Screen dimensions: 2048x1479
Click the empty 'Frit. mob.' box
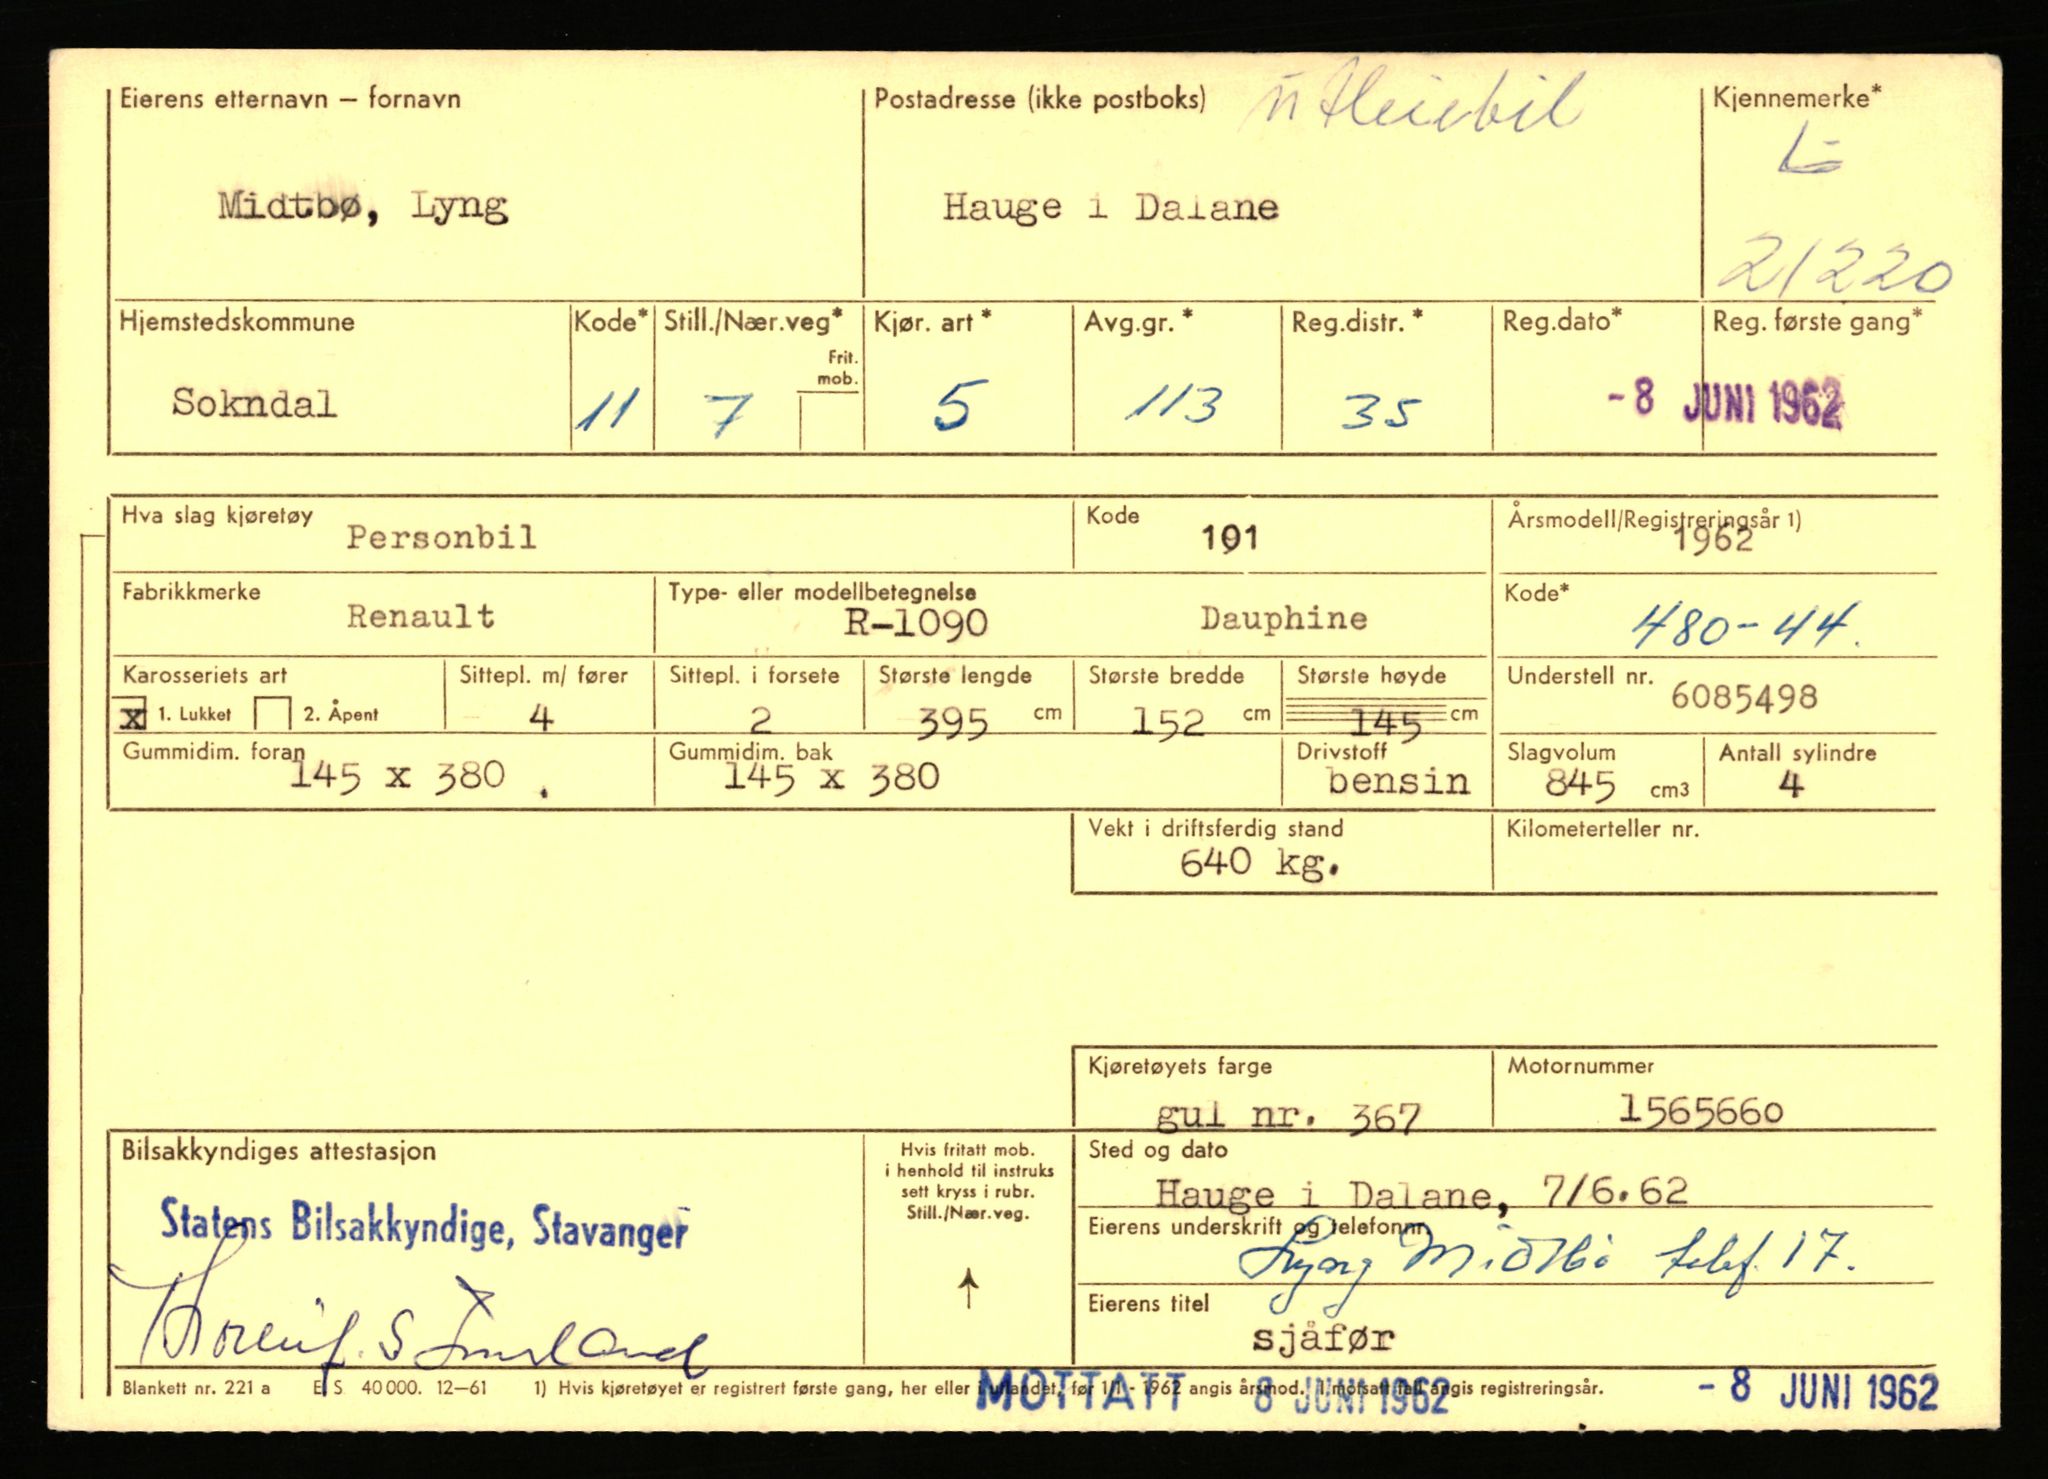click(x=830, y=421)
